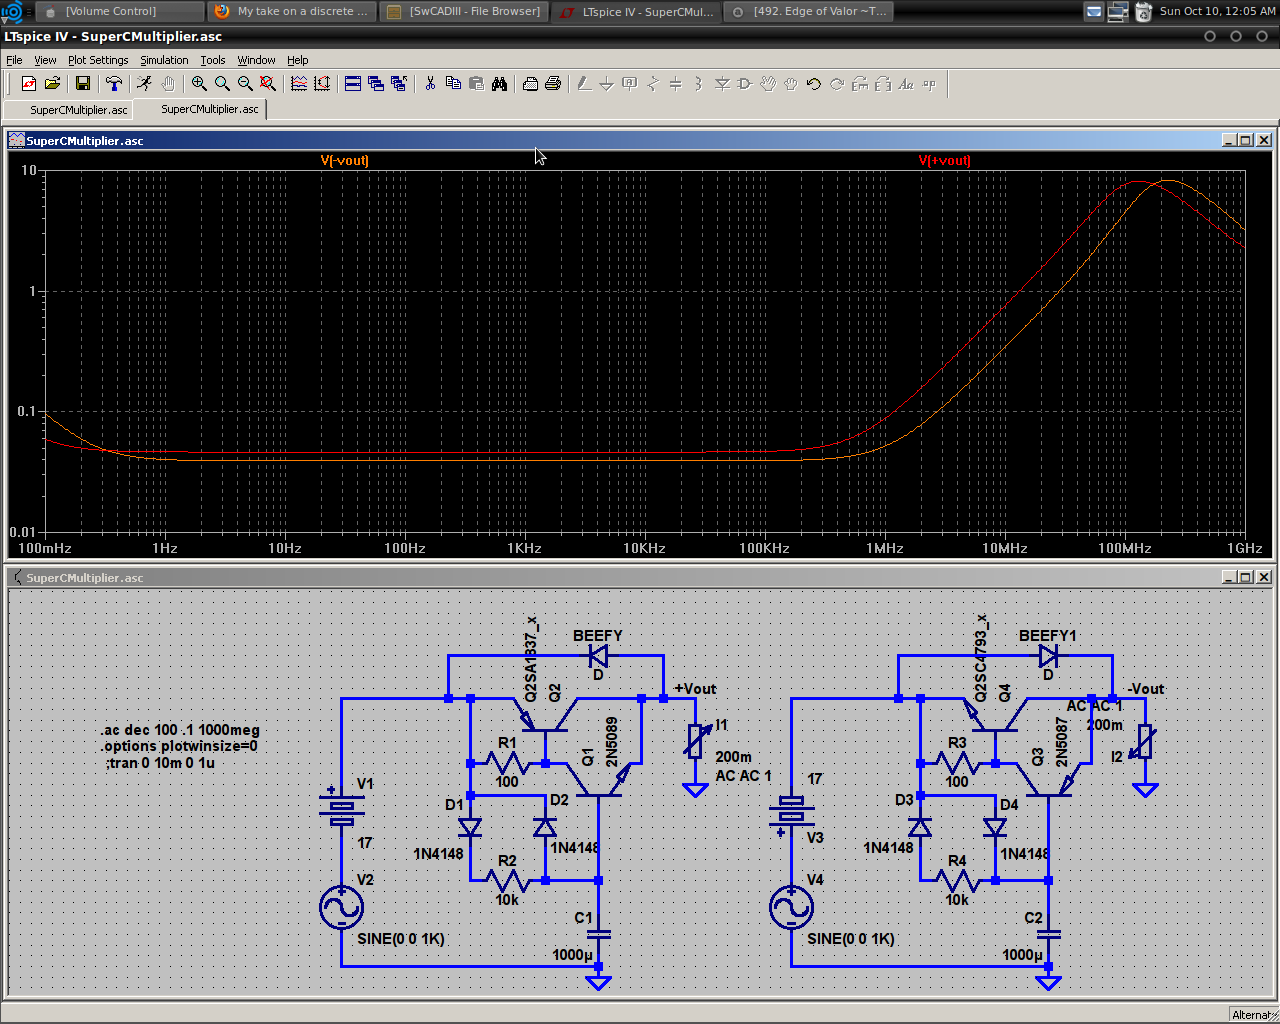Select the Place Inductor tool

(x=699, y=84)
